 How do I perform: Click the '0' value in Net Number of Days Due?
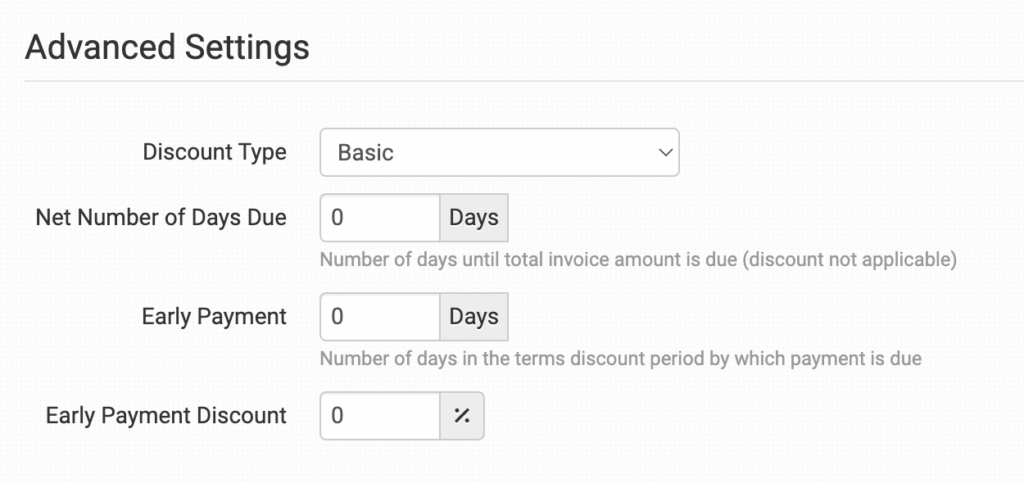pyautogui.click(x=337, y=218)
